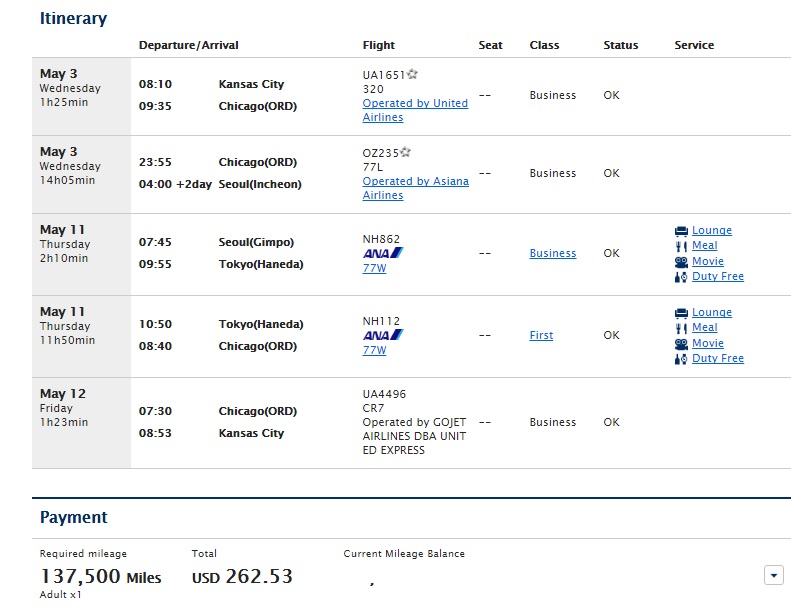The width and height of the screenshot is (791, 611).
Task: Open the First class link for NH112
Action: [x=541, y=336]
